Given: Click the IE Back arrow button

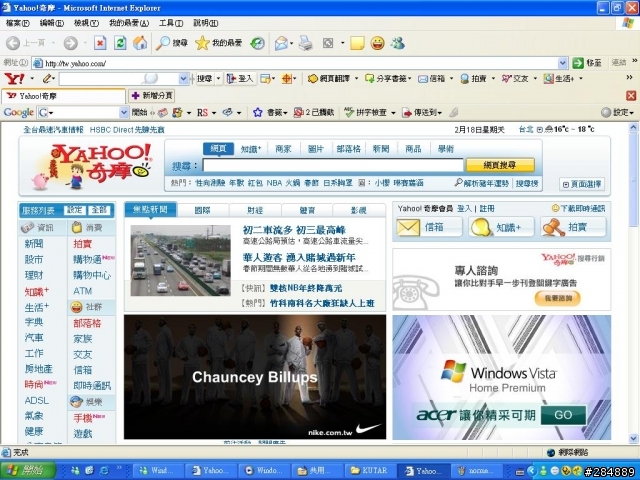Looking at the screenshot, I should tap(13, 43).
